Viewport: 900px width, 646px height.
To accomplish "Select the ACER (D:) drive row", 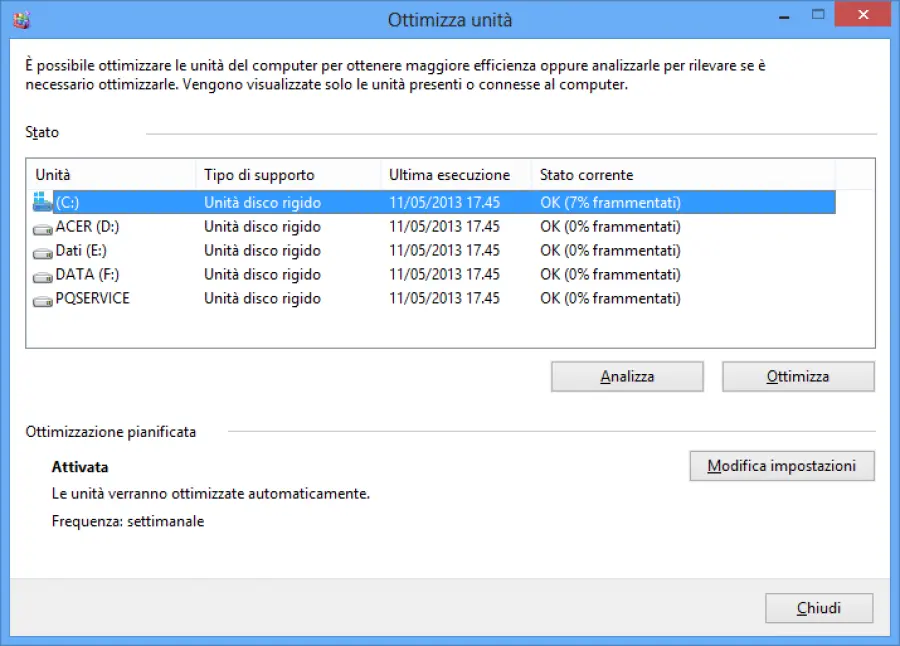I will (300, 226).
